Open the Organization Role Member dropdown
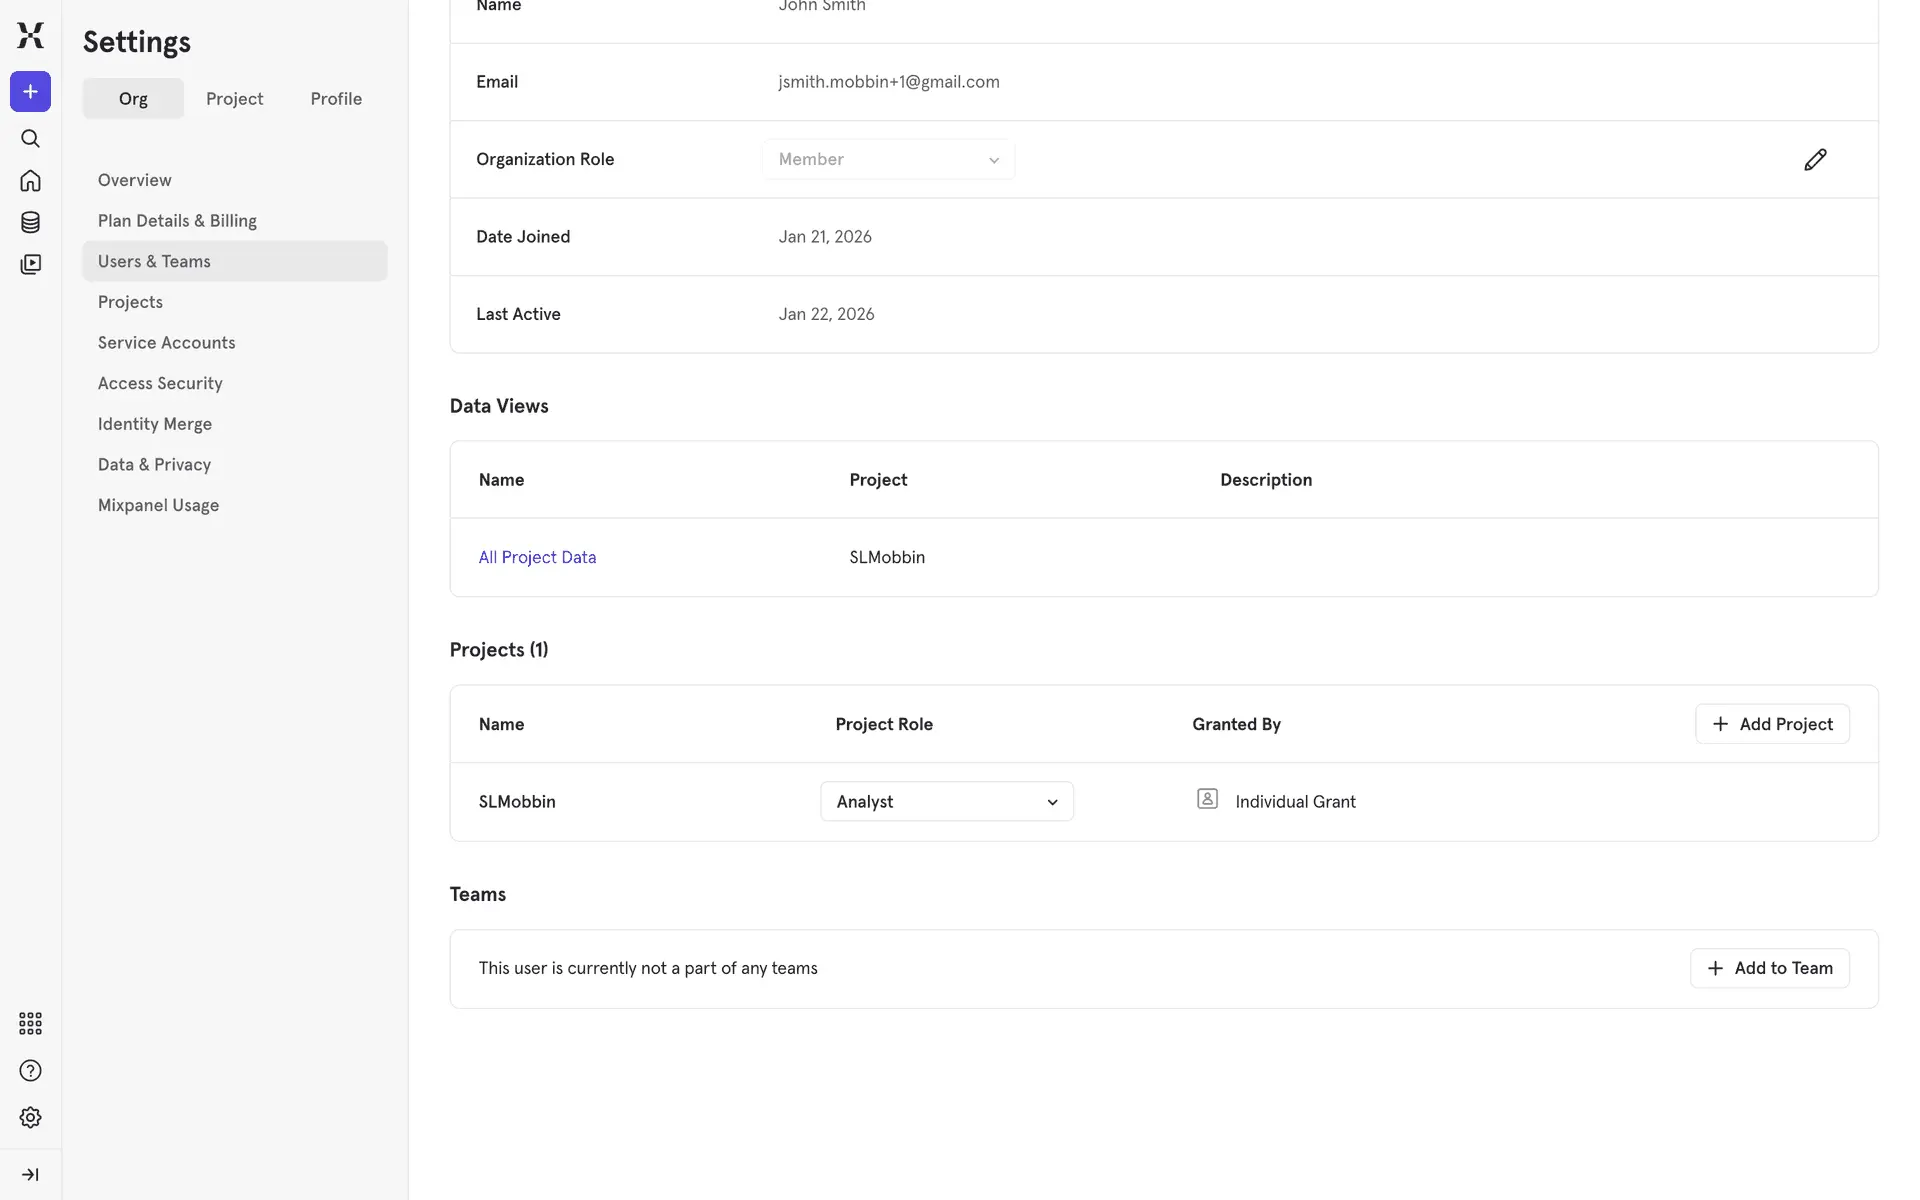 [x=888, y=160]
